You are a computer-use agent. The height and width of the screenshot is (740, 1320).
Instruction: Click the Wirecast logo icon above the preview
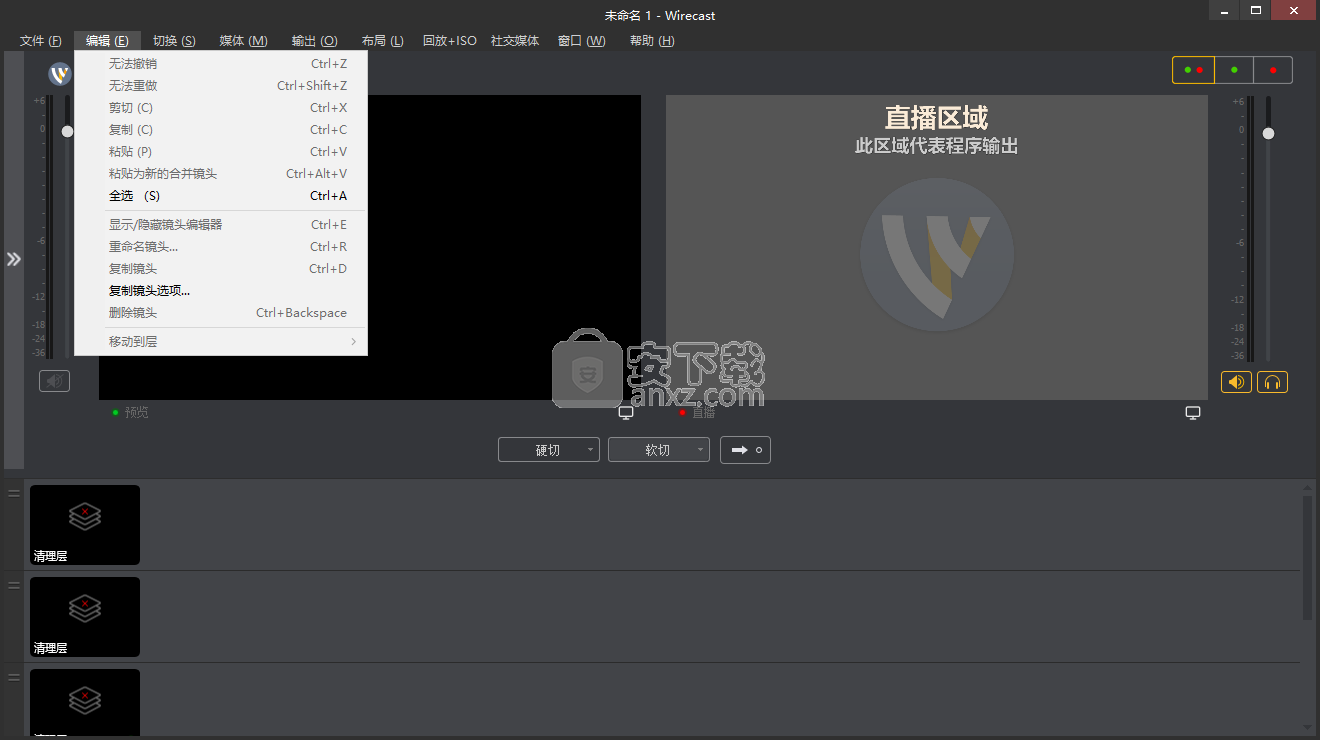point(60,74)
